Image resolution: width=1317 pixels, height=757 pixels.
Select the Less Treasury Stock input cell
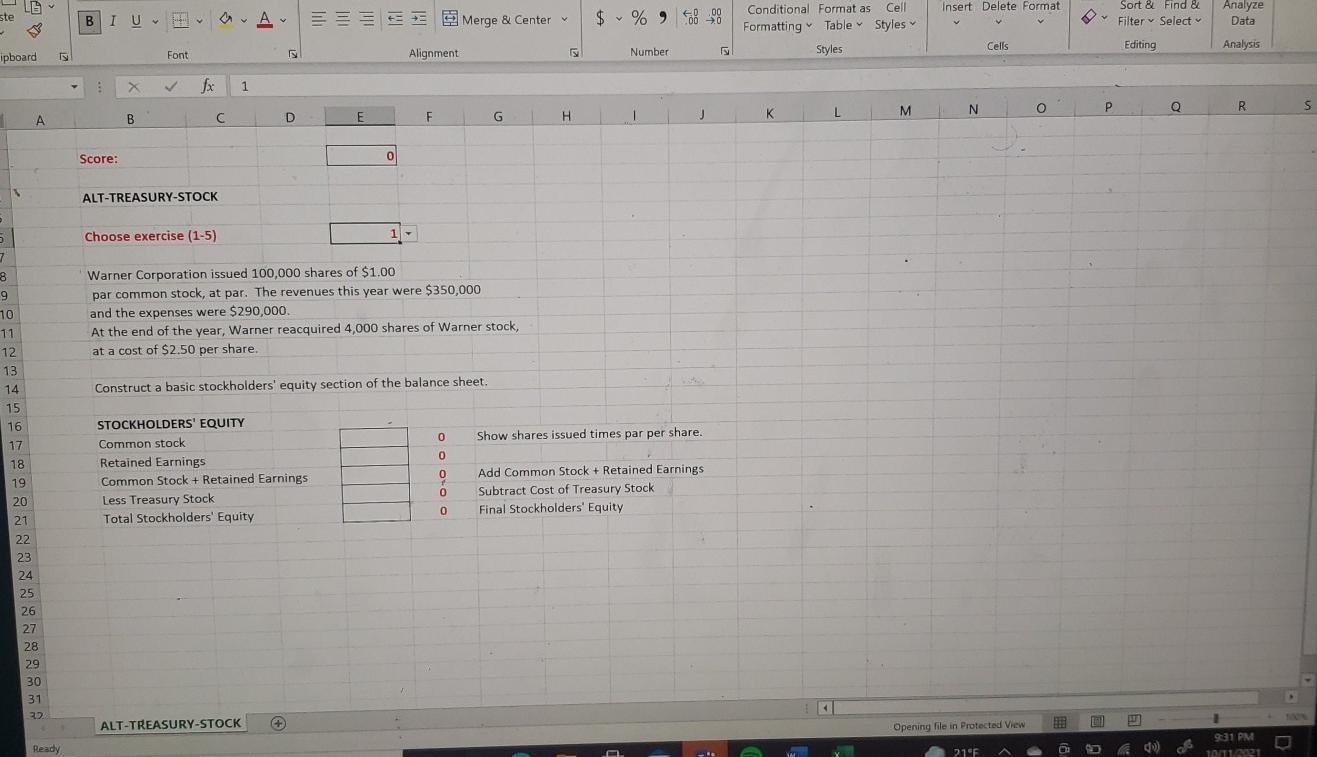376,493
